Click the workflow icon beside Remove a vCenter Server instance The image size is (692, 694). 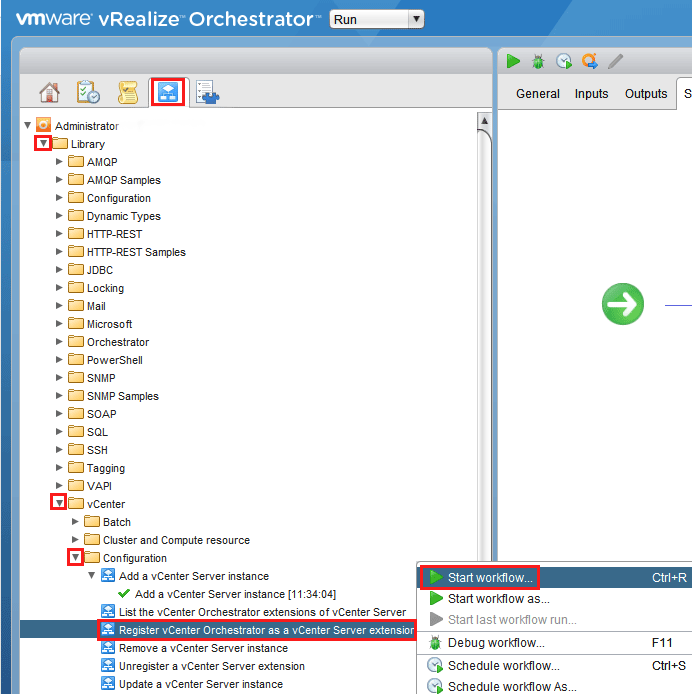(x=108, y=647)
